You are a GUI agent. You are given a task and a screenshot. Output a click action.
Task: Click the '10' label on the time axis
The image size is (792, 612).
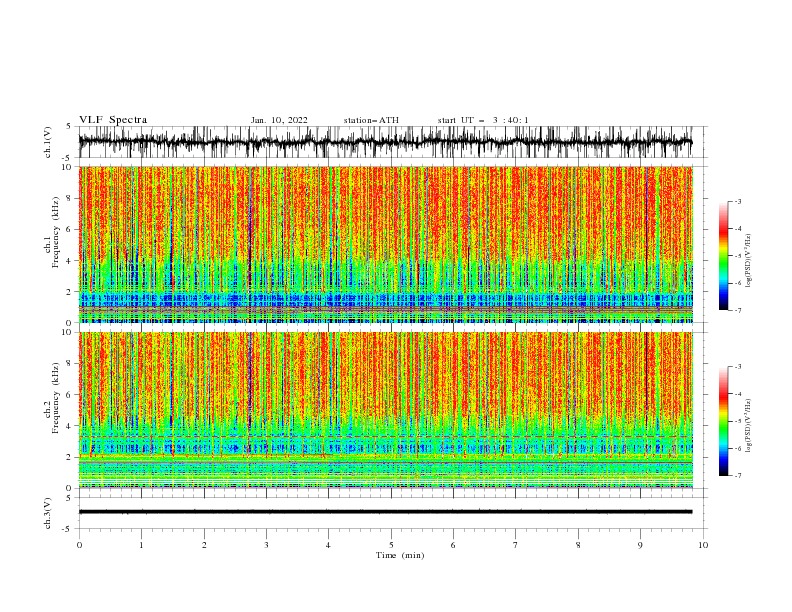(x=703, y=545)
